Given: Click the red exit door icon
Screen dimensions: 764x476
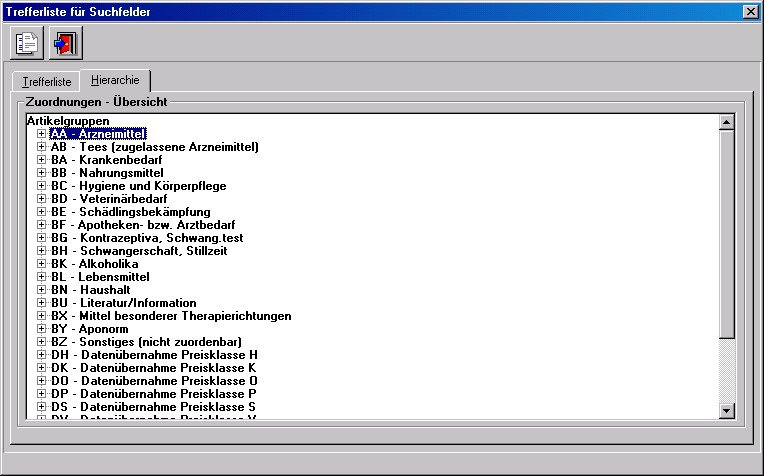Looking at the screenshot, I should tap(66, 44).
